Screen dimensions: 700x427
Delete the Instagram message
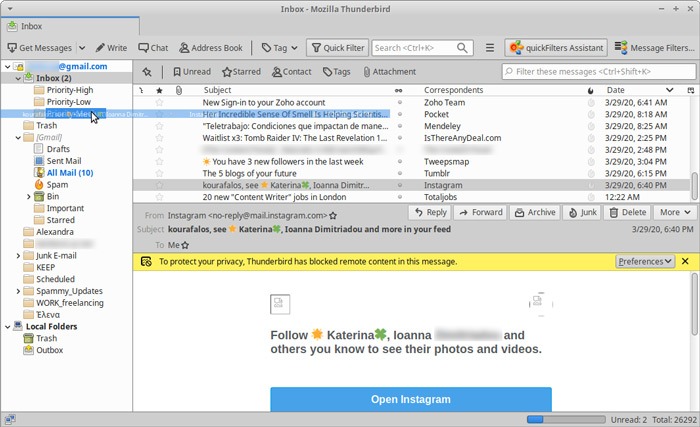pyautogui.click(x=628, y=213)
